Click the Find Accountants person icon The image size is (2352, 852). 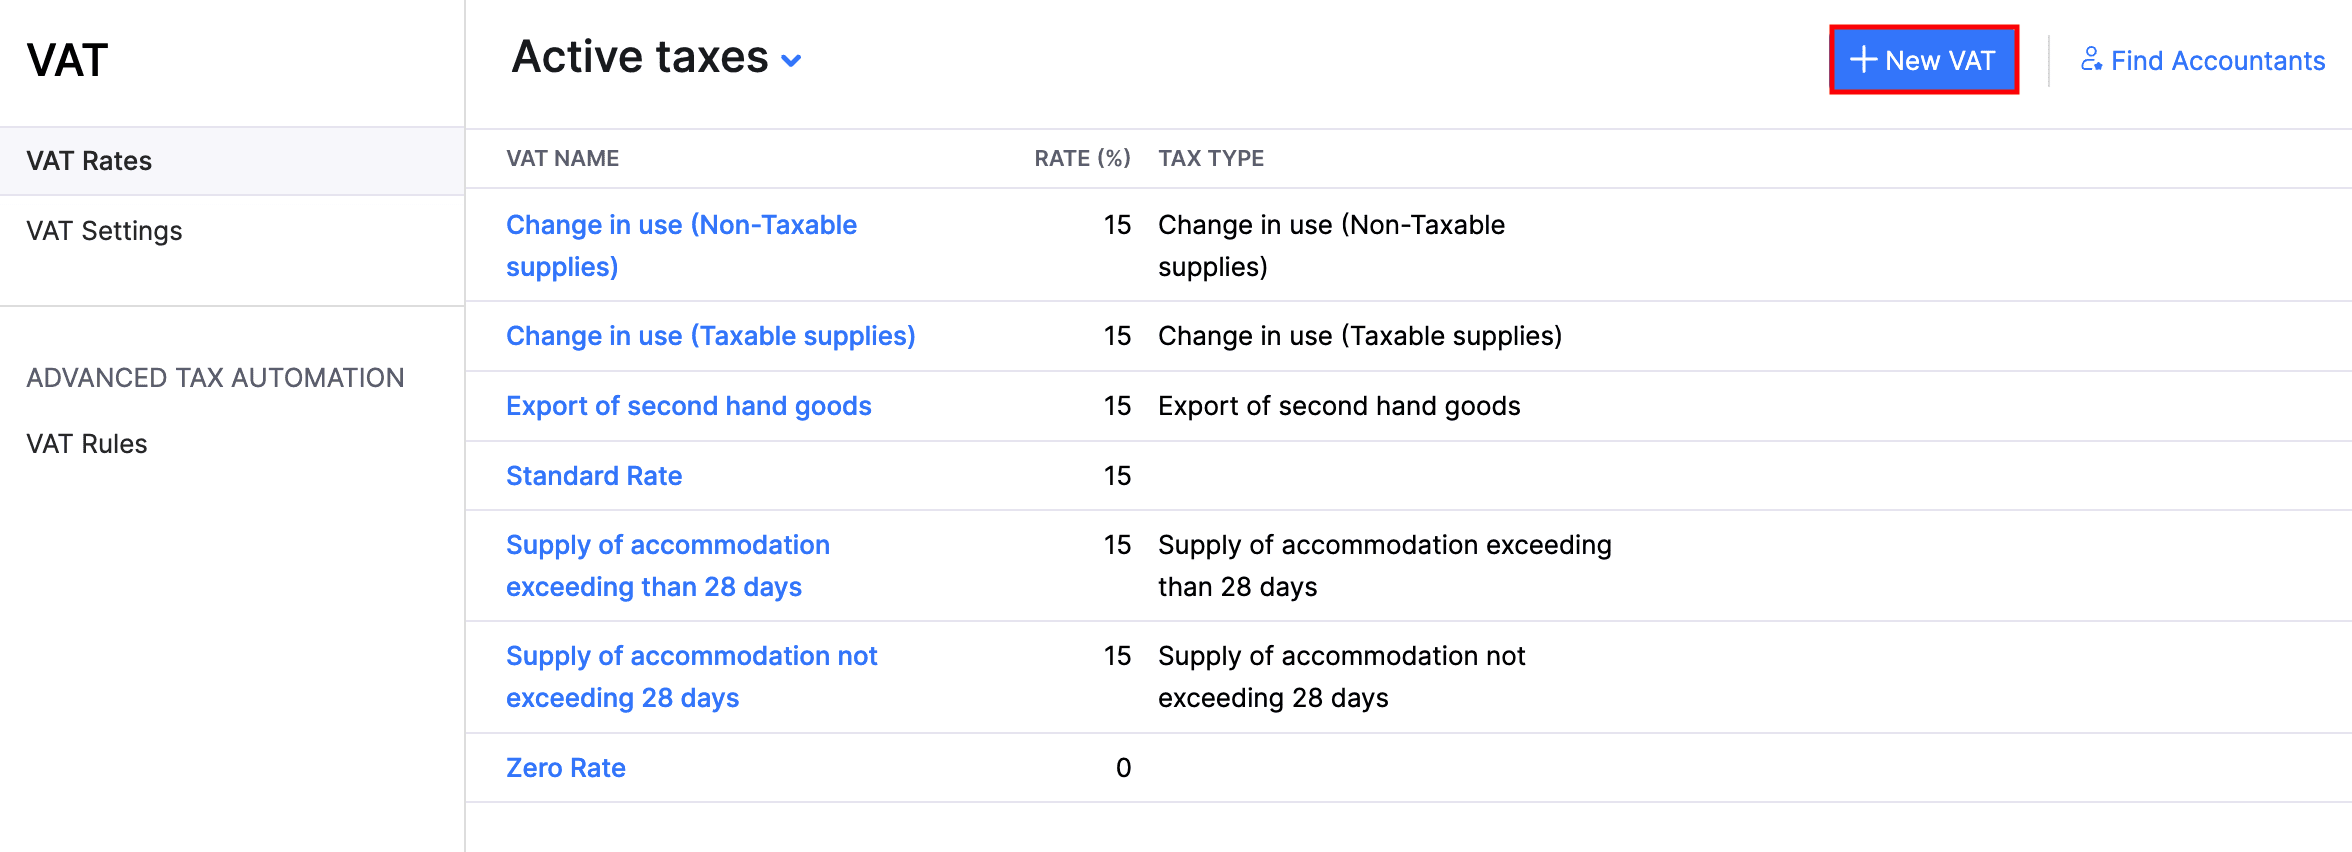coord(2091,60)
